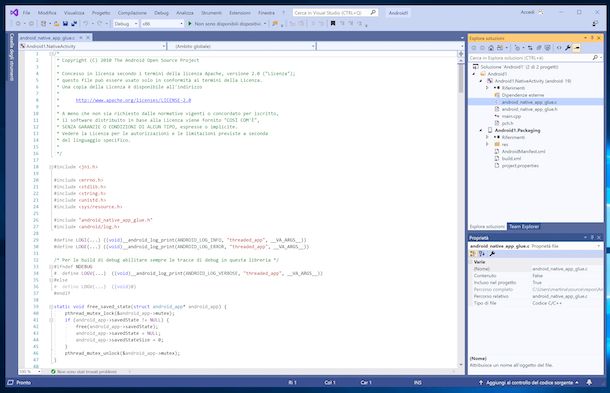Open the Android1.NativeActivity scope dropdown
This screenshot has height=393, width=610.
click(x=163, y=46)
